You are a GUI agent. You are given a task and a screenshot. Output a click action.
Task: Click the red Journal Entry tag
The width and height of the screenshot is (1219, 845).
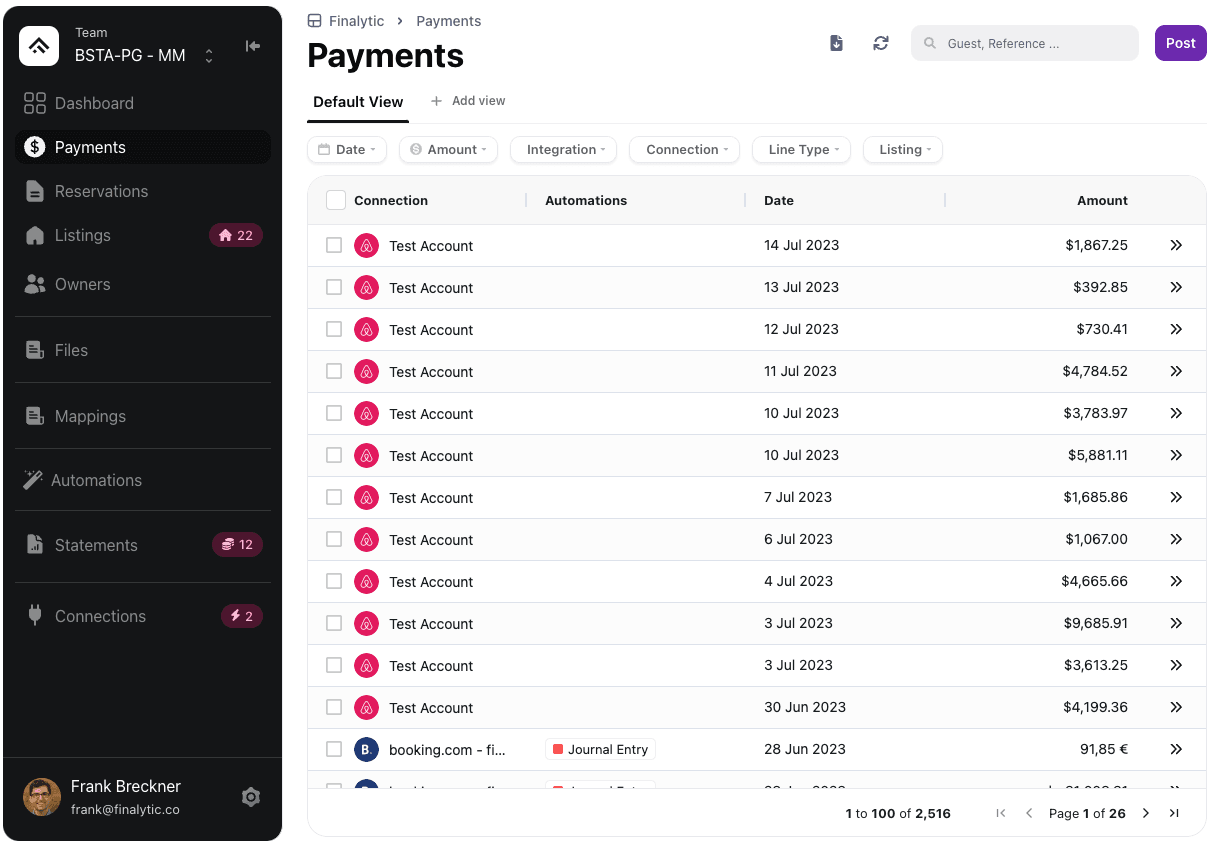pyautogui.click(x=600, y=749)
